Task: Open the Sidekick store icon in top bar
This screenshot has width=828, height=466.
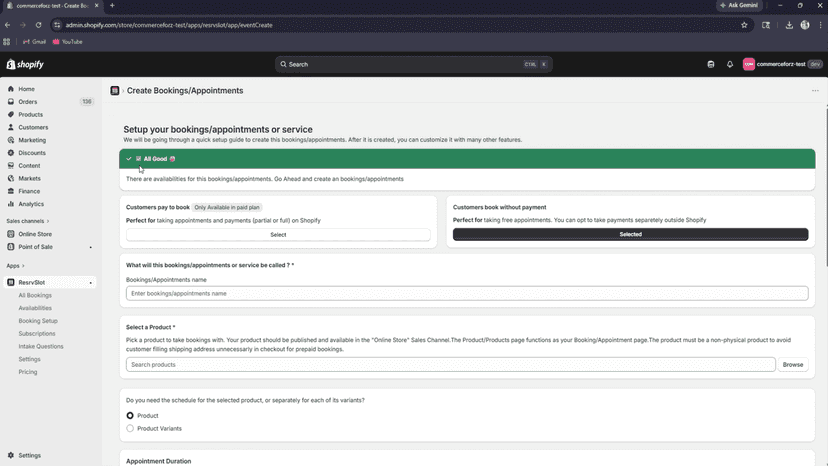Action: pyautogui.click(x=711, y=64)
